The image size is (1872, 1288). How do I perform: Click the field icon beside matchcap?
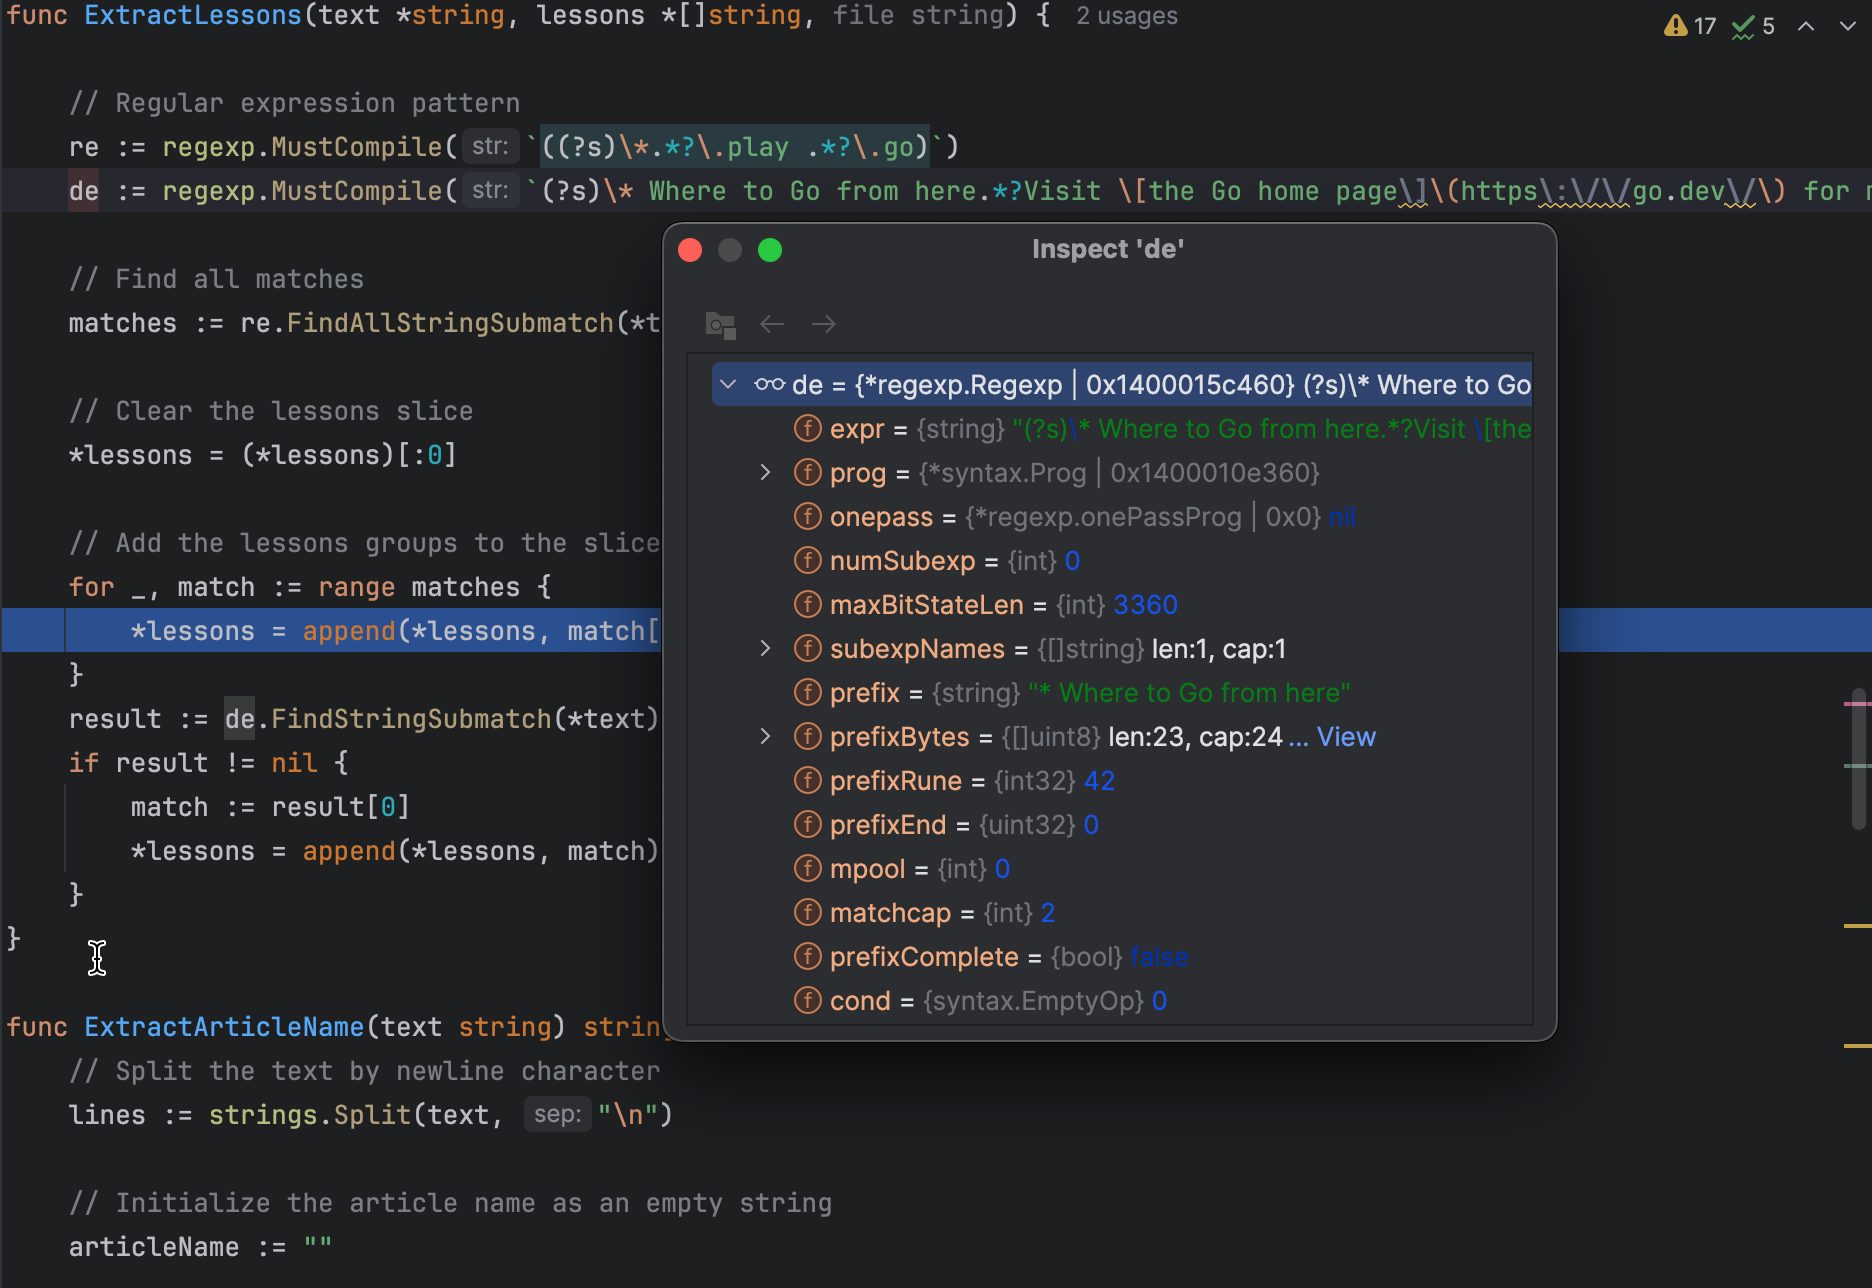click(806, 912)
